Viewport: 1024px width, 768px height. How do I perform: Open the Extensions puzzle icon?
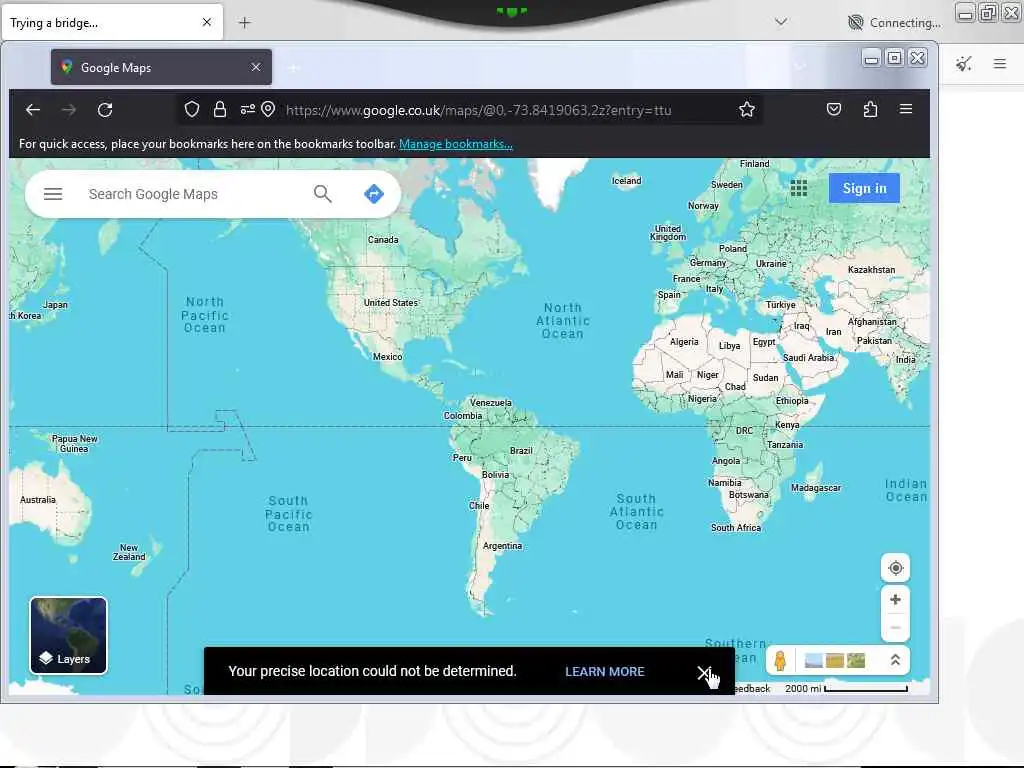[x=870, y=109]
